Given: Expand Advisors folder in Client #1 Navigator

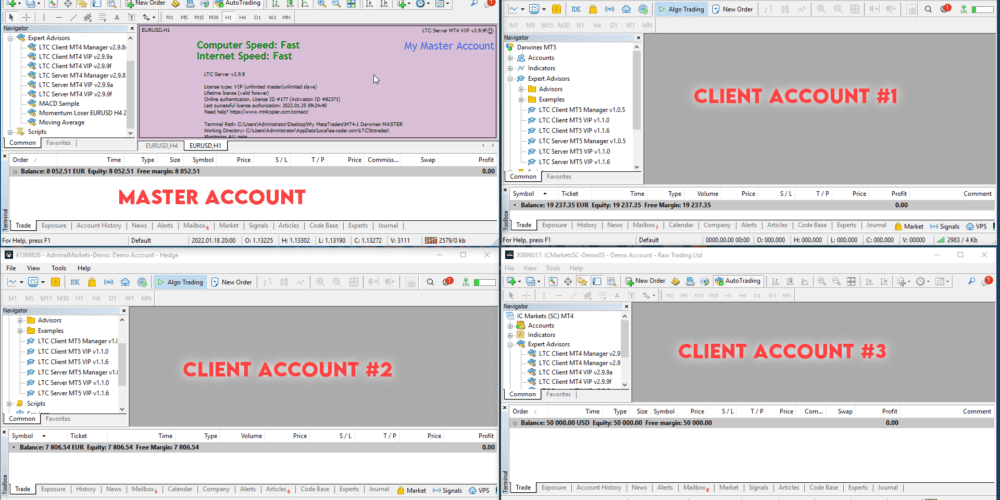Looking at the screenshot, I should point(520,89).
